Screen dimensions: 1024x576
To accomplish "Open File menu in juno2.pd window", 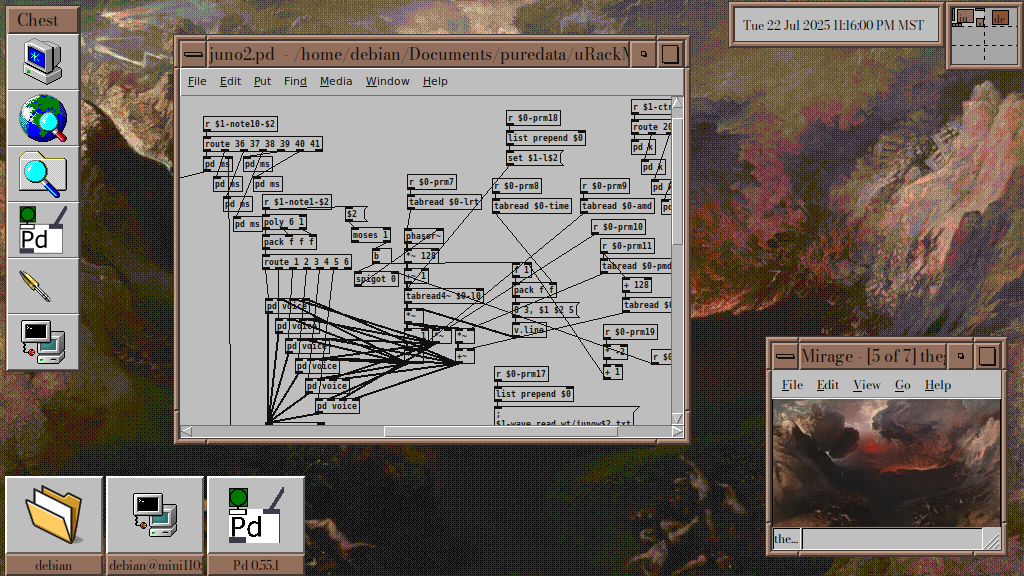I will (197, 81).
